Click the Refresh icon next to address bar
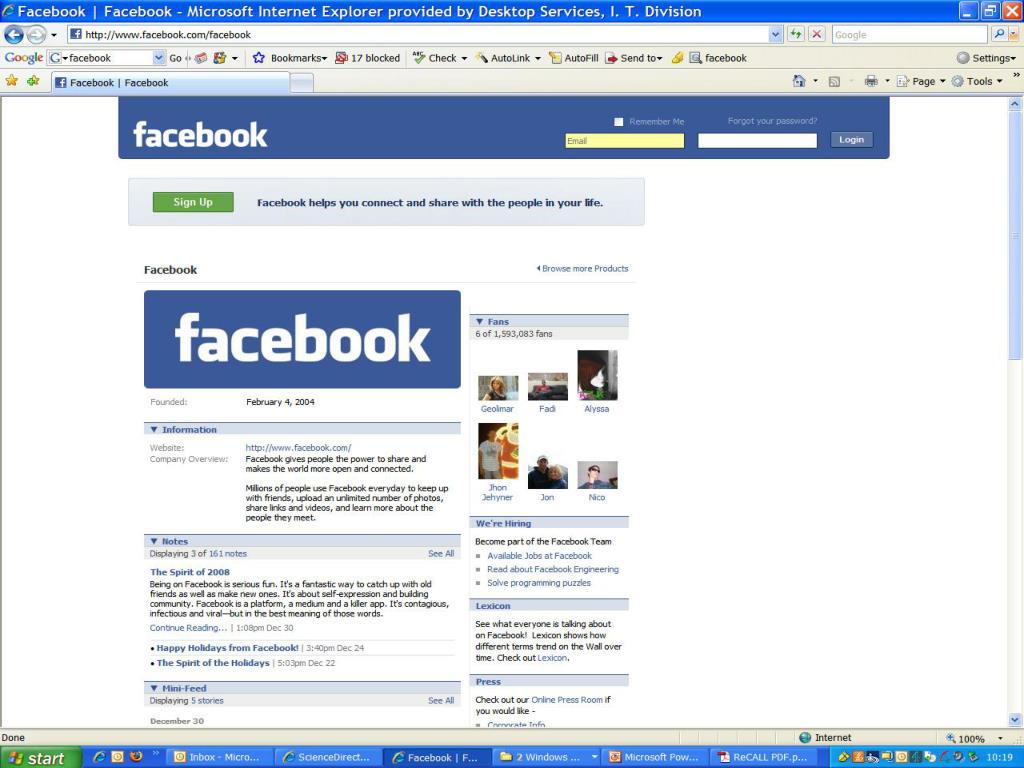The height and width of the screenshot is (768, 1024). 795,34
